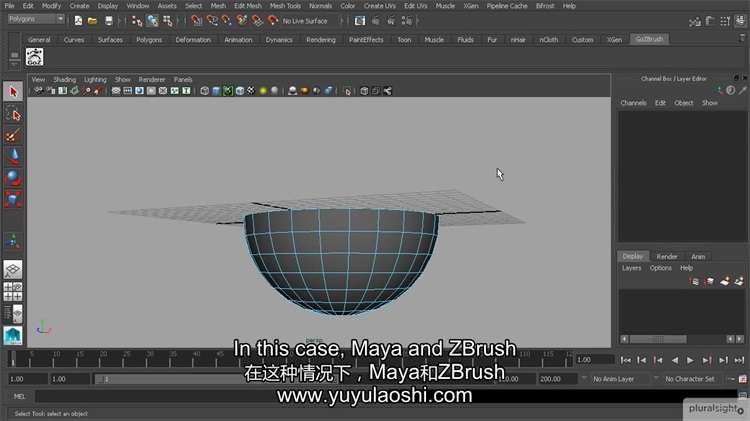Toggle wireframe on shaded in viewport
The image size is (750, 421).
click(x=239, y=91)
